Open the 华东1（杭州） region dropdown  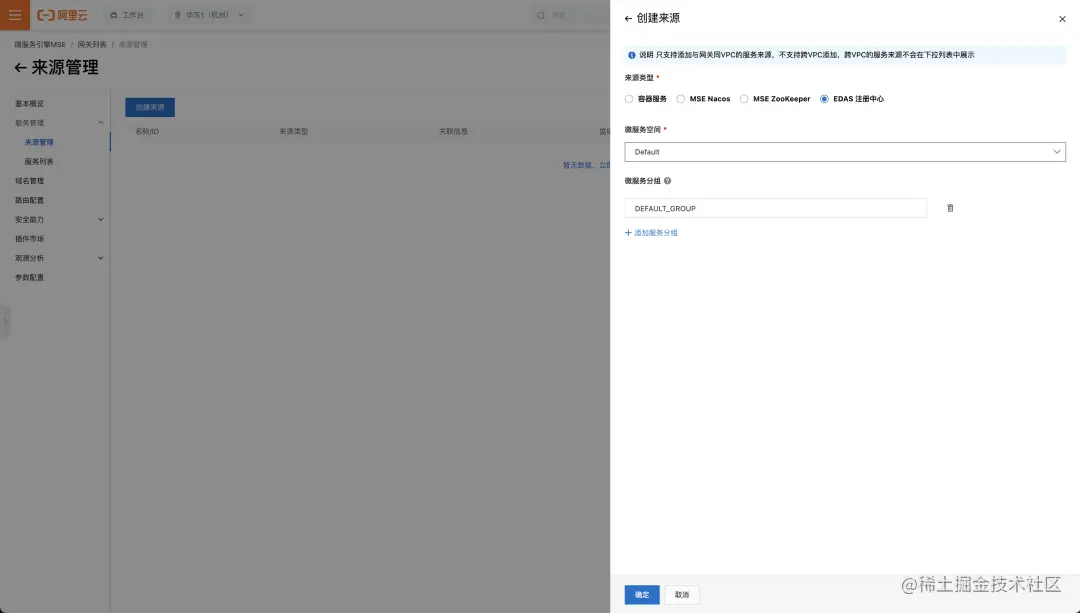pos(209,15)
